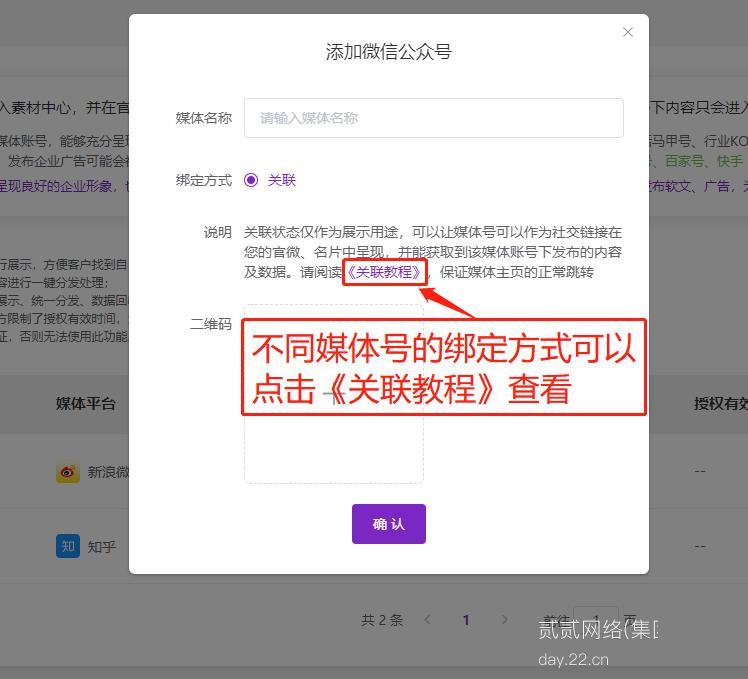
Task: Click the green 快手 link
Action: pos(729,161)
